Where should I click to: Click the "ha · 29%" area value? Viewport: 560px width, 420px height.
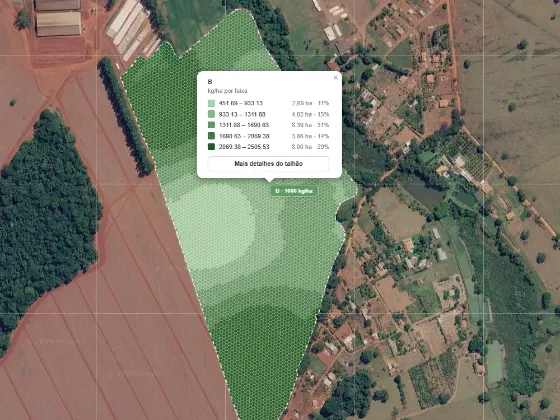310,147
